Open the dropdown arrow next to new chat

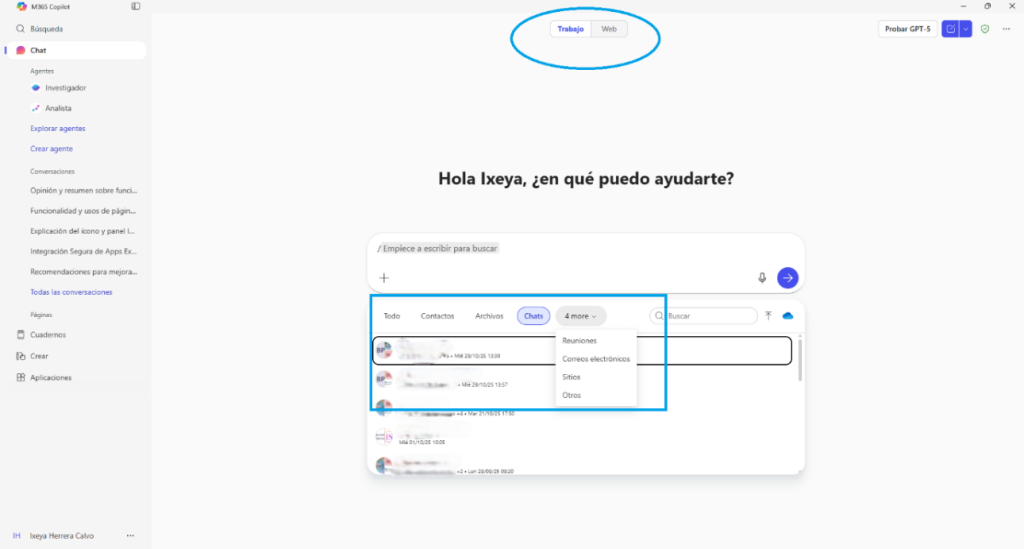click(966, 29)
